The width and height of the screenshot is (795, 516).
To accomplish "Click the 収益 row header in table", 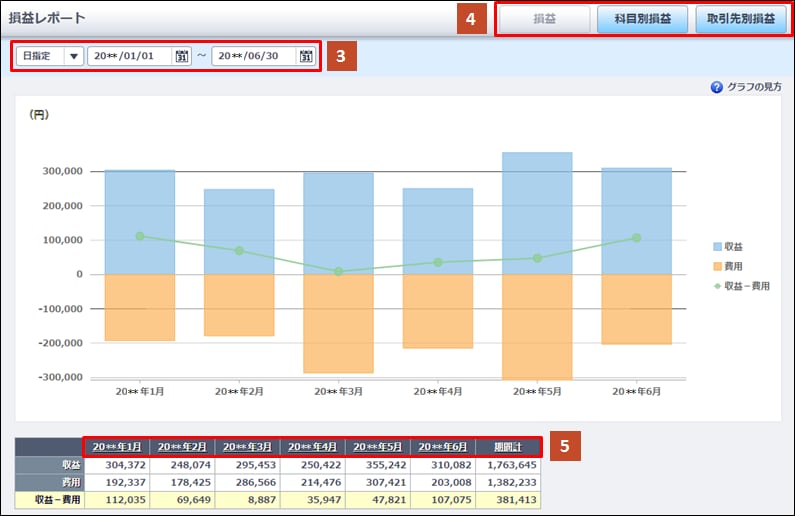I will (x=50, y=465).
